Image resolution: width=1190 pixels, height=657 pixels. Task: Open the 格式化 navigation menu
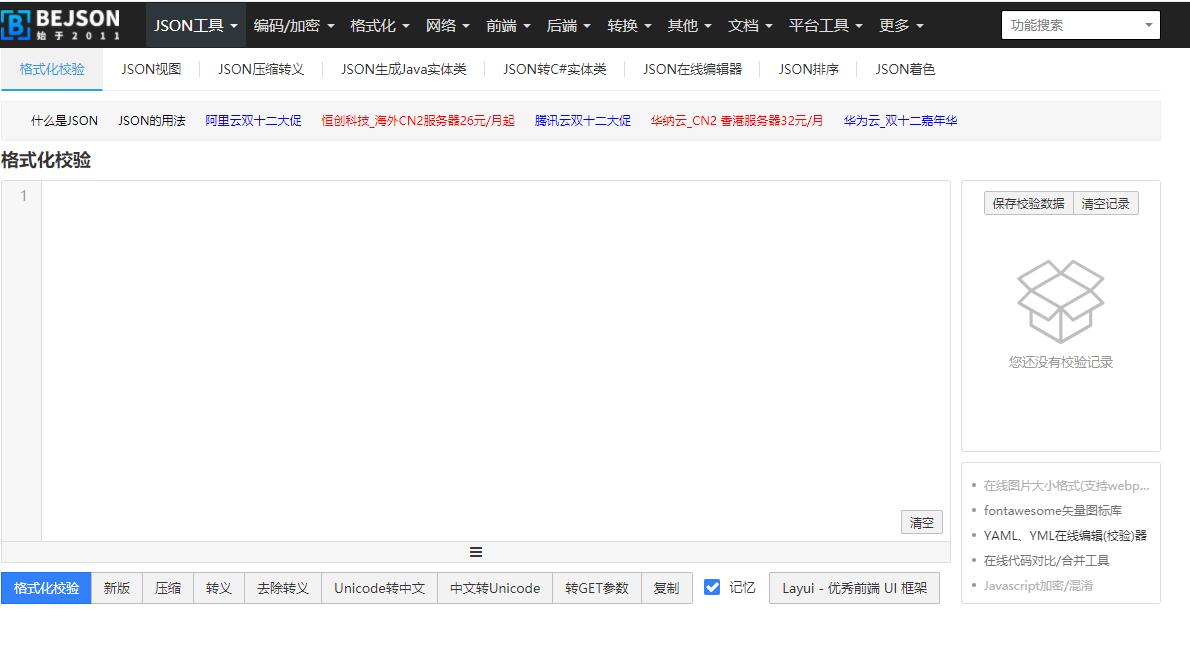tap(380, 25)
